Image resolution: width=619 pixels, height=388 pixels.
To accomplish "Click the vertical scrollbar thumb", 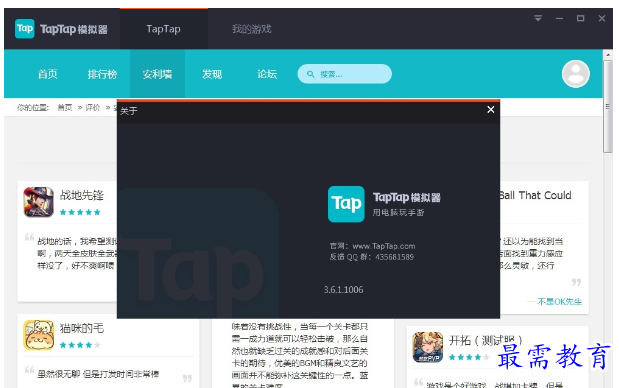I will click(x=608, y=106).
